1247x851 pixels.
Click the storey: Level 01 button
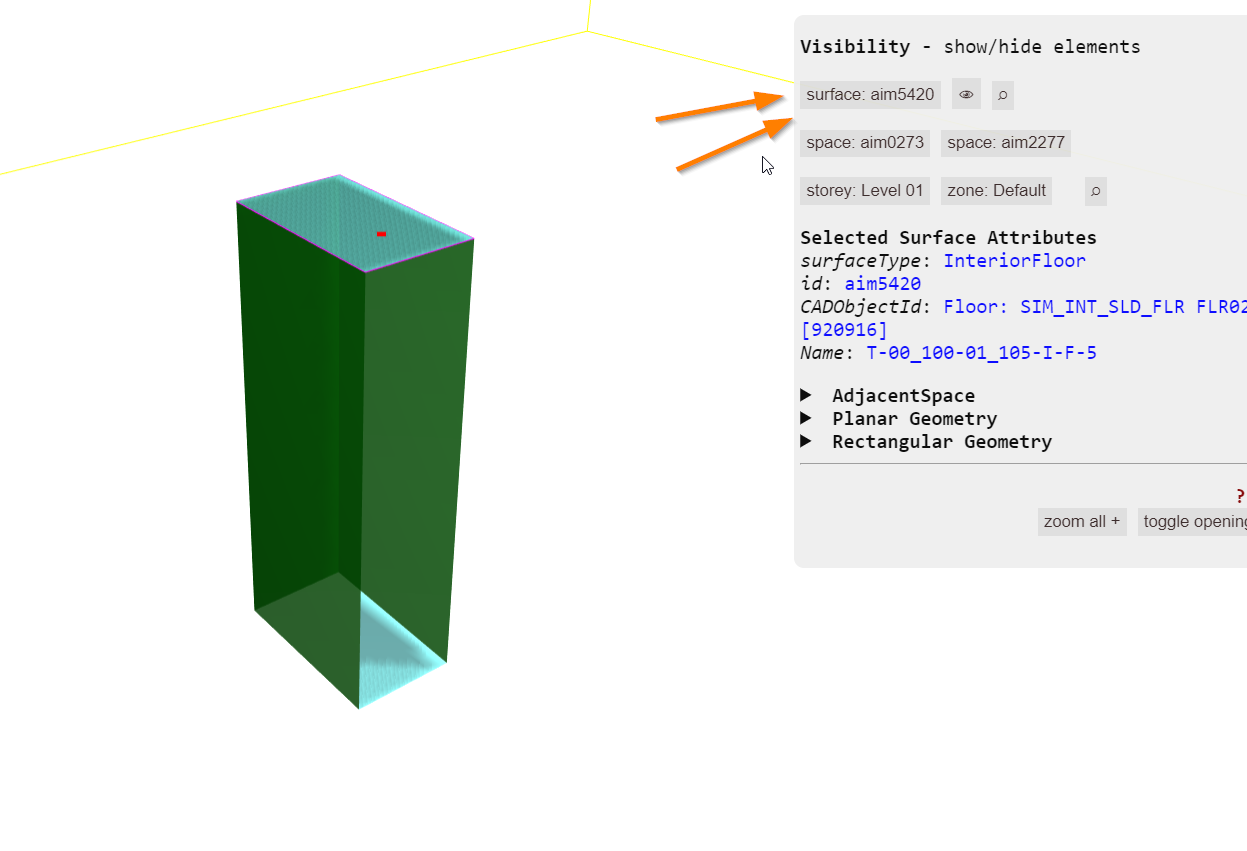point(865,191)
